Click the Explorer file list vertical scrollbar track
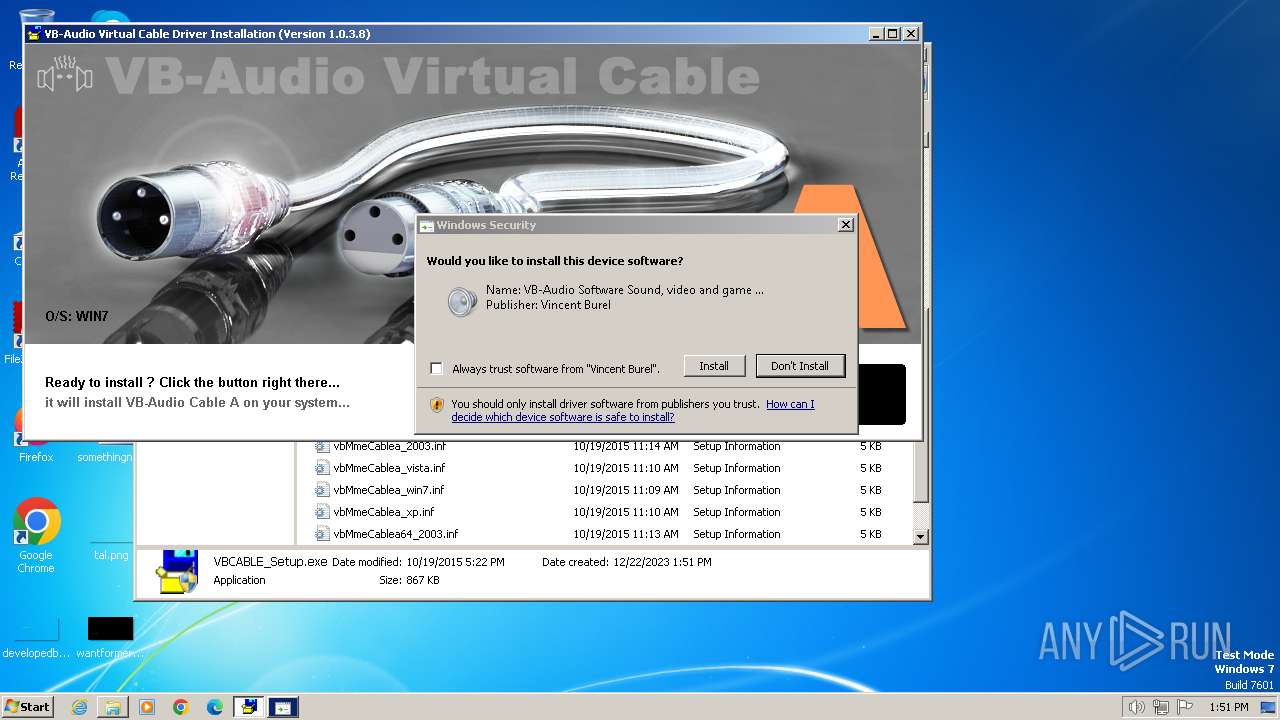1280x720 pixels. point(921,515)
